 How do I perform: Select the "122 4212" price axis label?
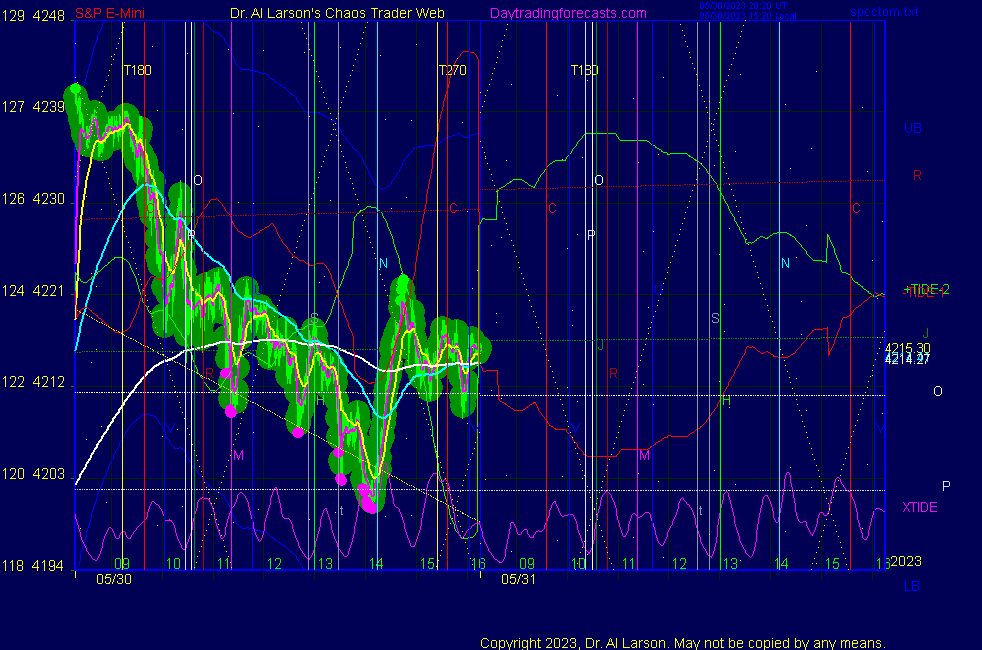[33, 382]
